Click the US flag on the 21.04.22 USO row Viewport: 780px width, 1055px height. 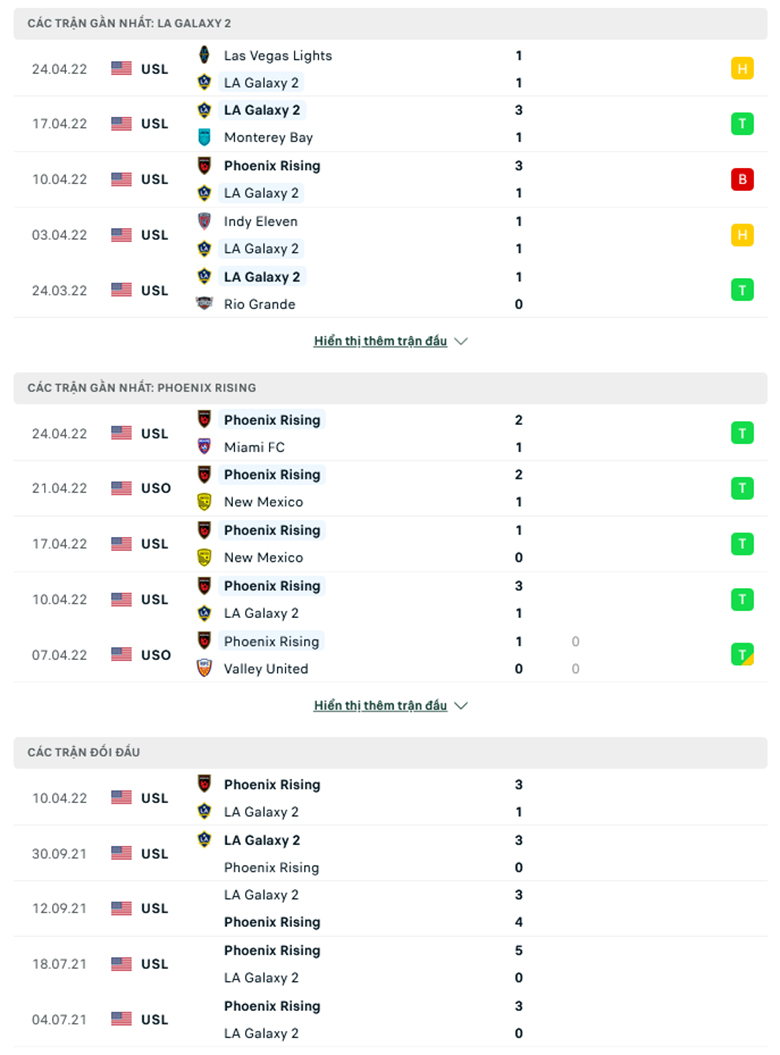tap(122, 488)
